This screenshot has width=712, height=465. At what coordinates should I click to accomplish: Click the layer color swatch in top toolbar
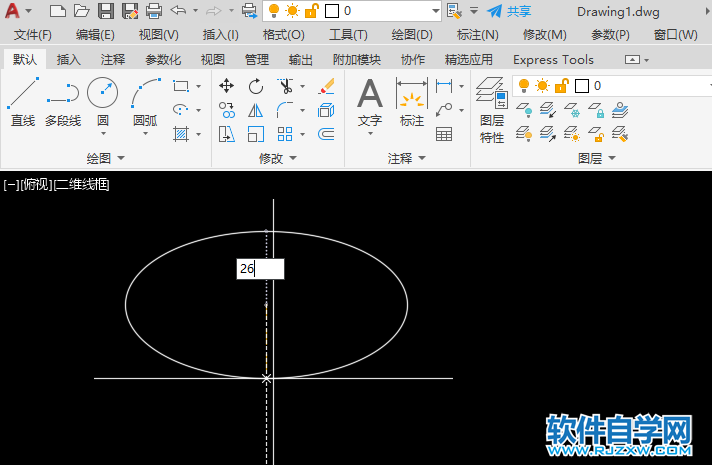pyautogui.click(x=332, y=11)
